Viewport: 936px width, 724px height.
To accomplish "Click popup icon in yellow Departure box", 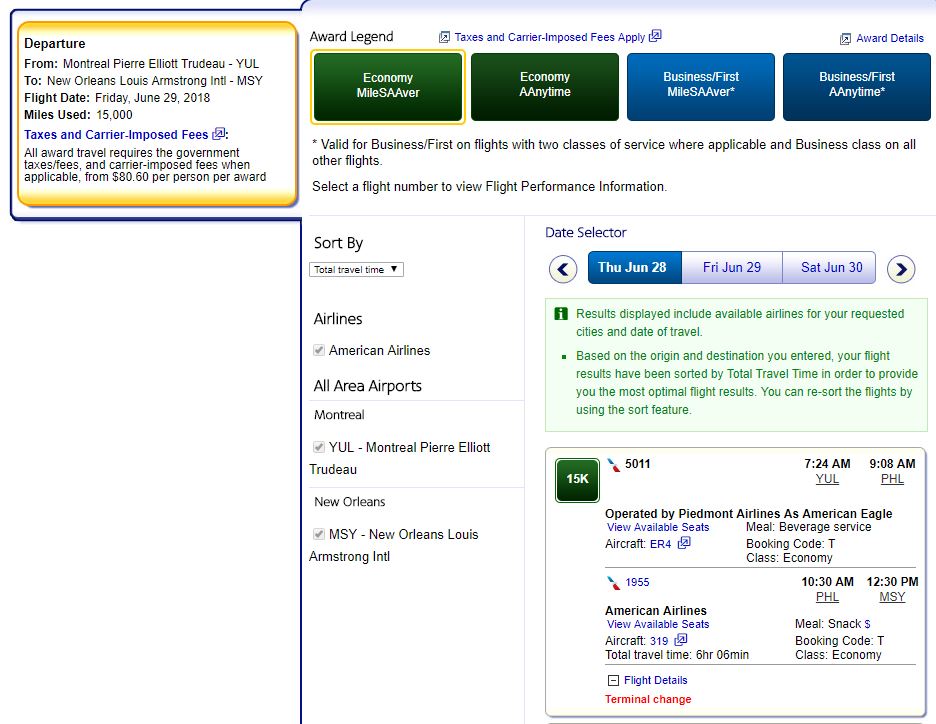I will [219, 133].
